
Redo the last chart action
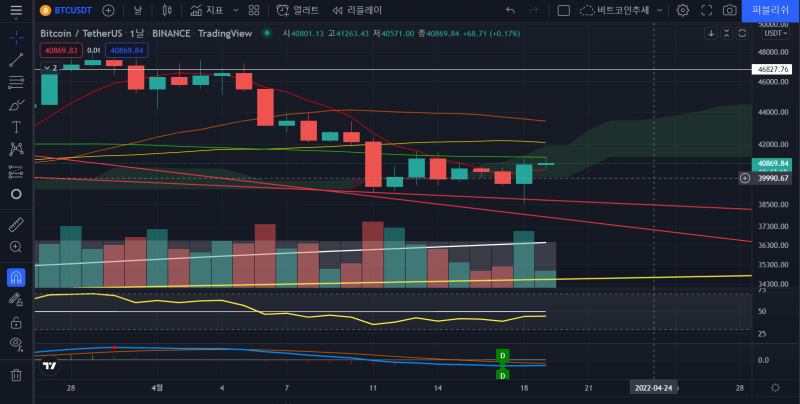tap(533, 10)
